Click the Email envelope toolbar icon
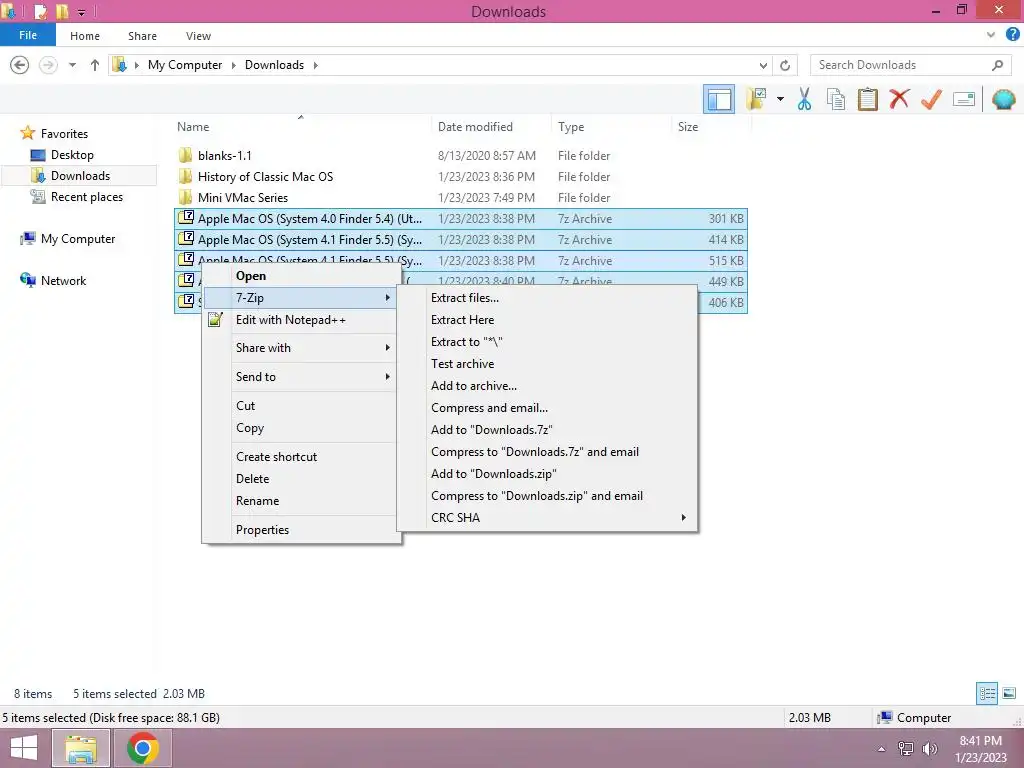The image size is (1024, 768). [964, 99]
